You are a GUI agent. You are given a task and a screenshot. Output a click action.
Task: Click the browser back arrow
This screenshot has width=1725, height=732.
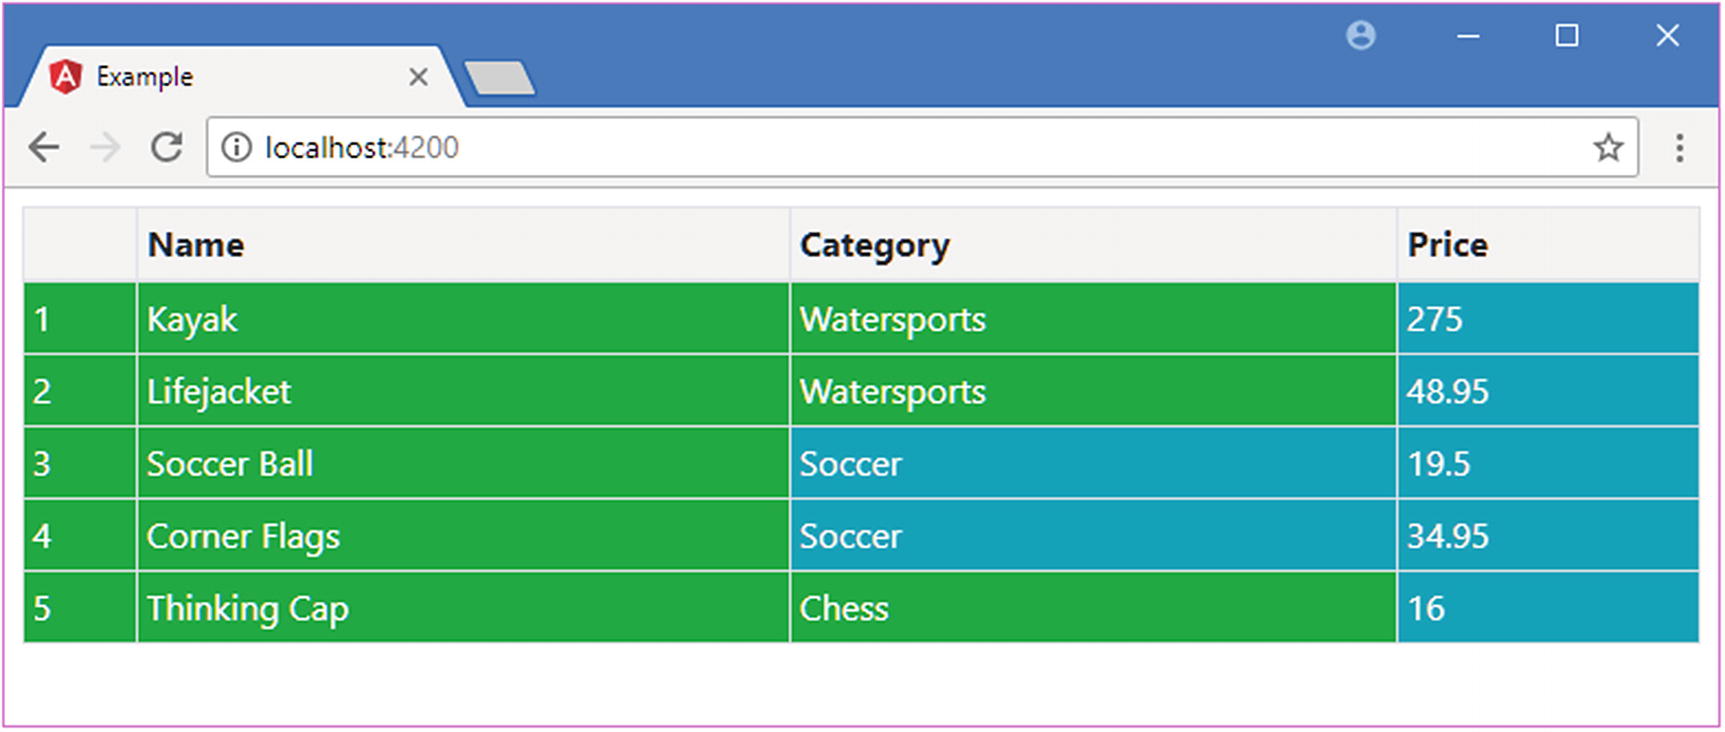click(x=44, y=148)
